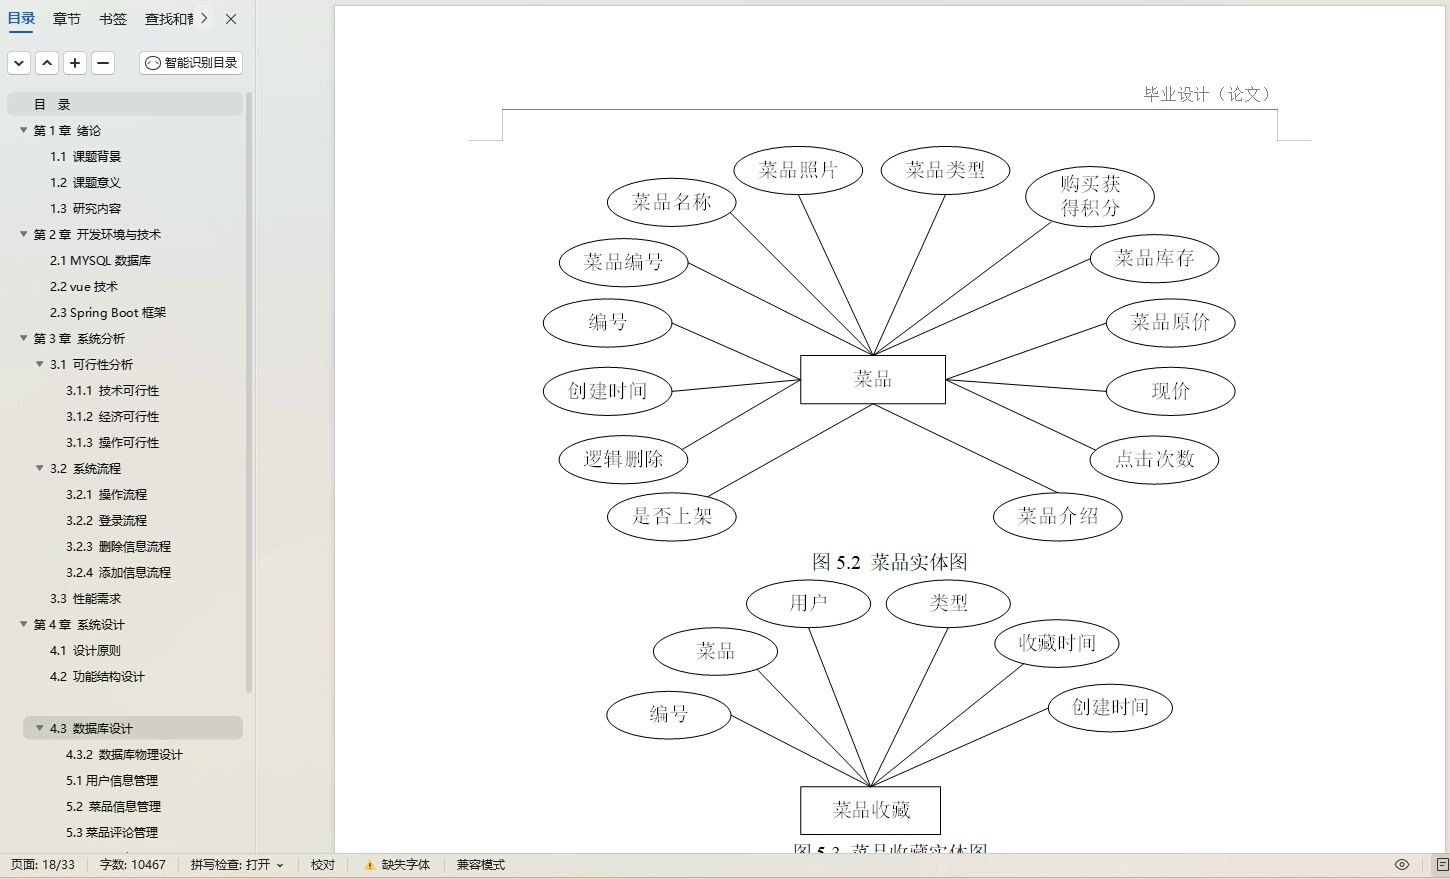The image size is (1450, 879).
Task: Select 3.1.3 操作可行性
Action: 113,442
